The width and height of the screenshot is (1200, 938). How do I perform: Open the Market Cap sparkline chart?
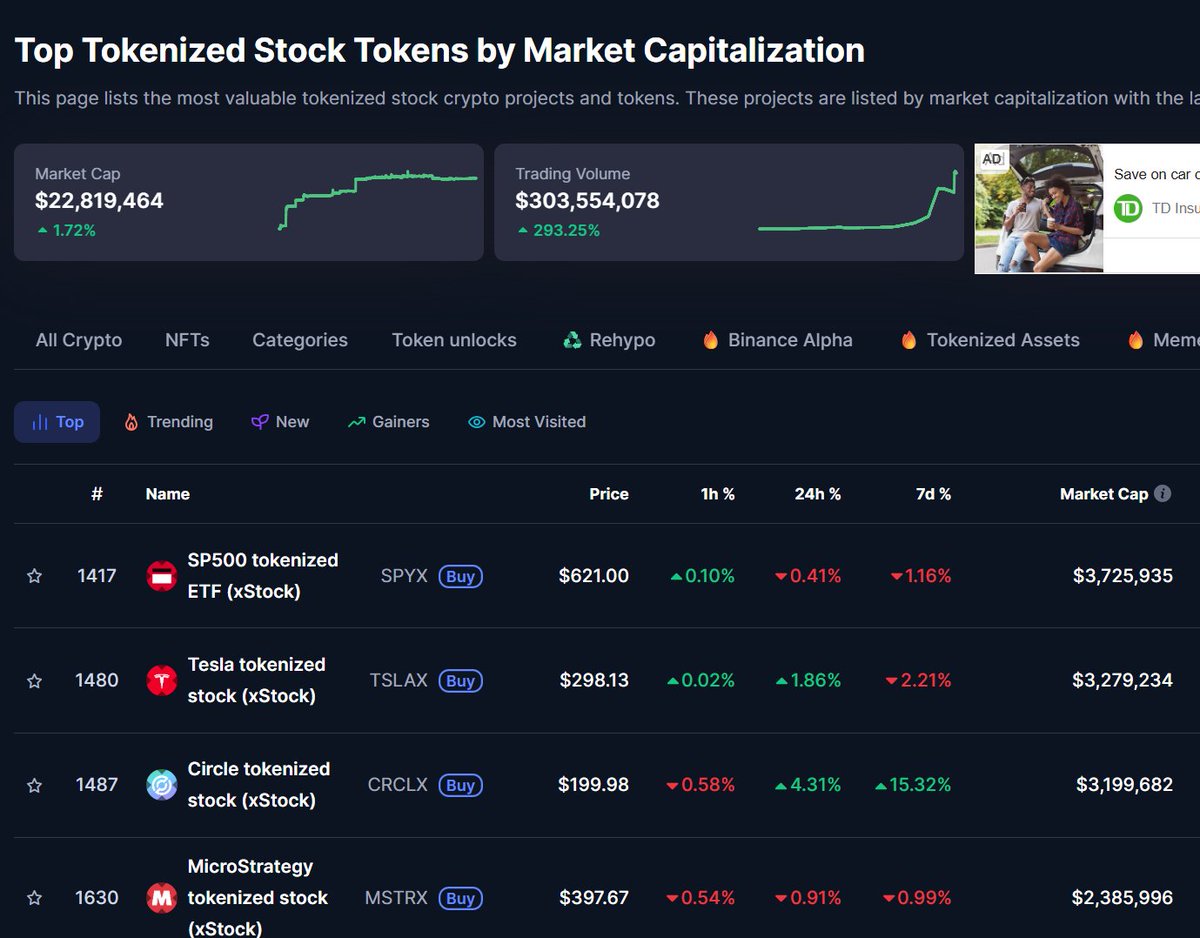tap(377, 200)
